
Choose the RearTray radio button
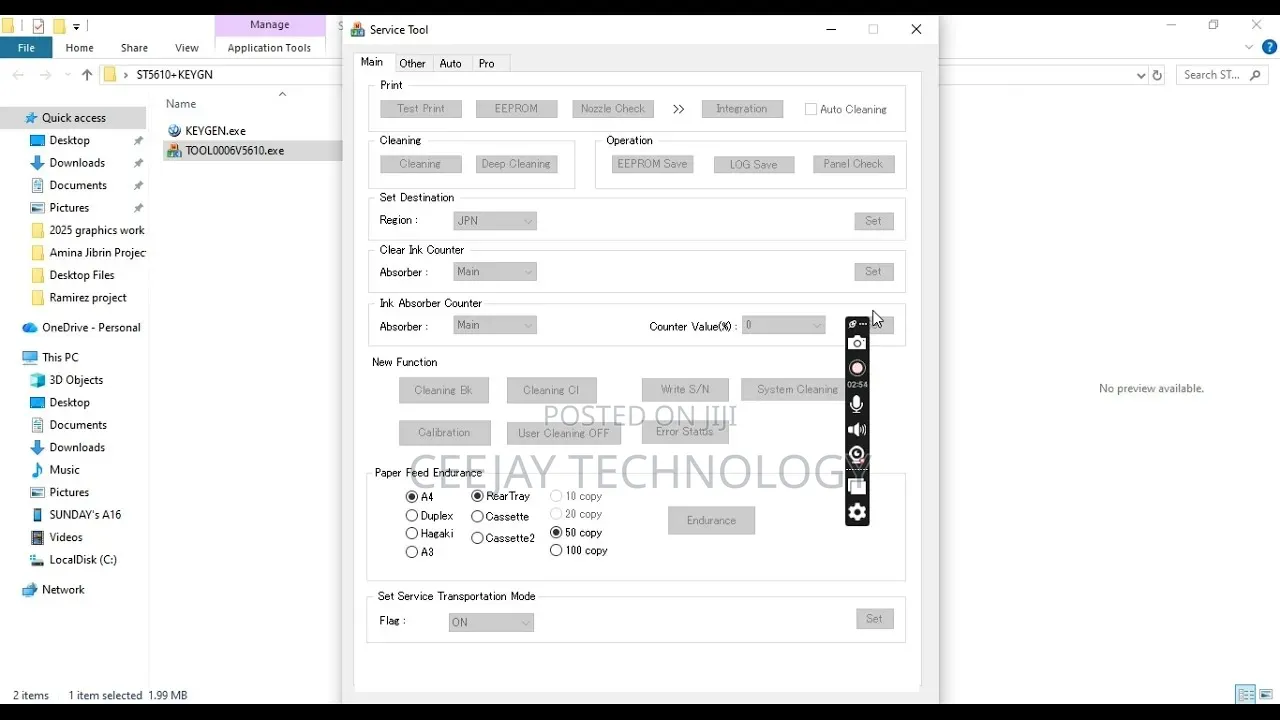[x=478, y=496]
